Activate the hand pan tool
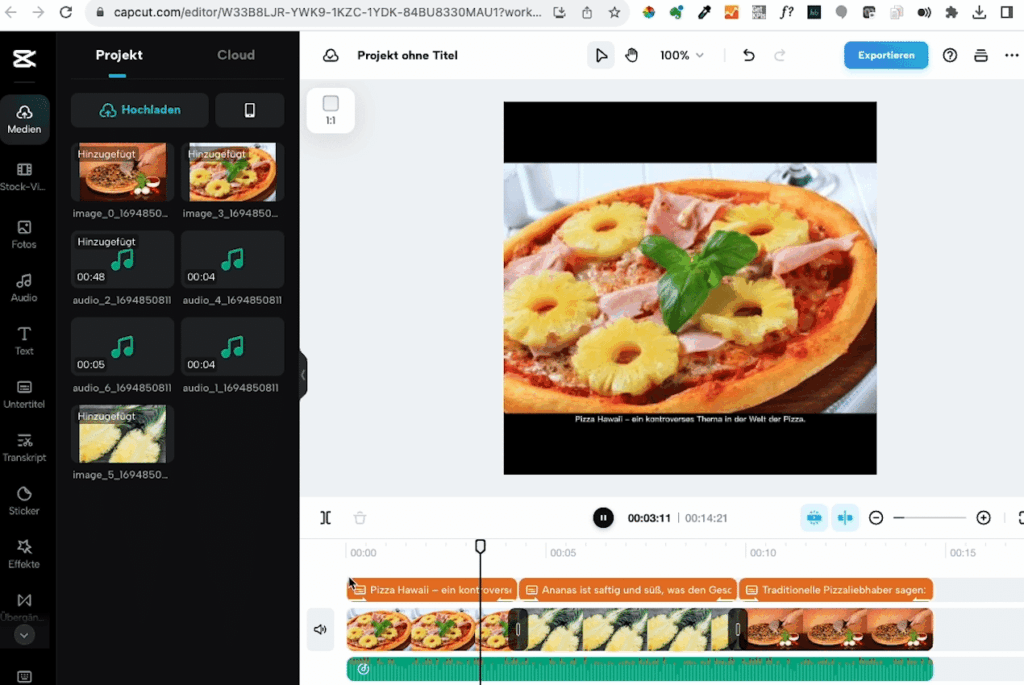 pos(632,56)
